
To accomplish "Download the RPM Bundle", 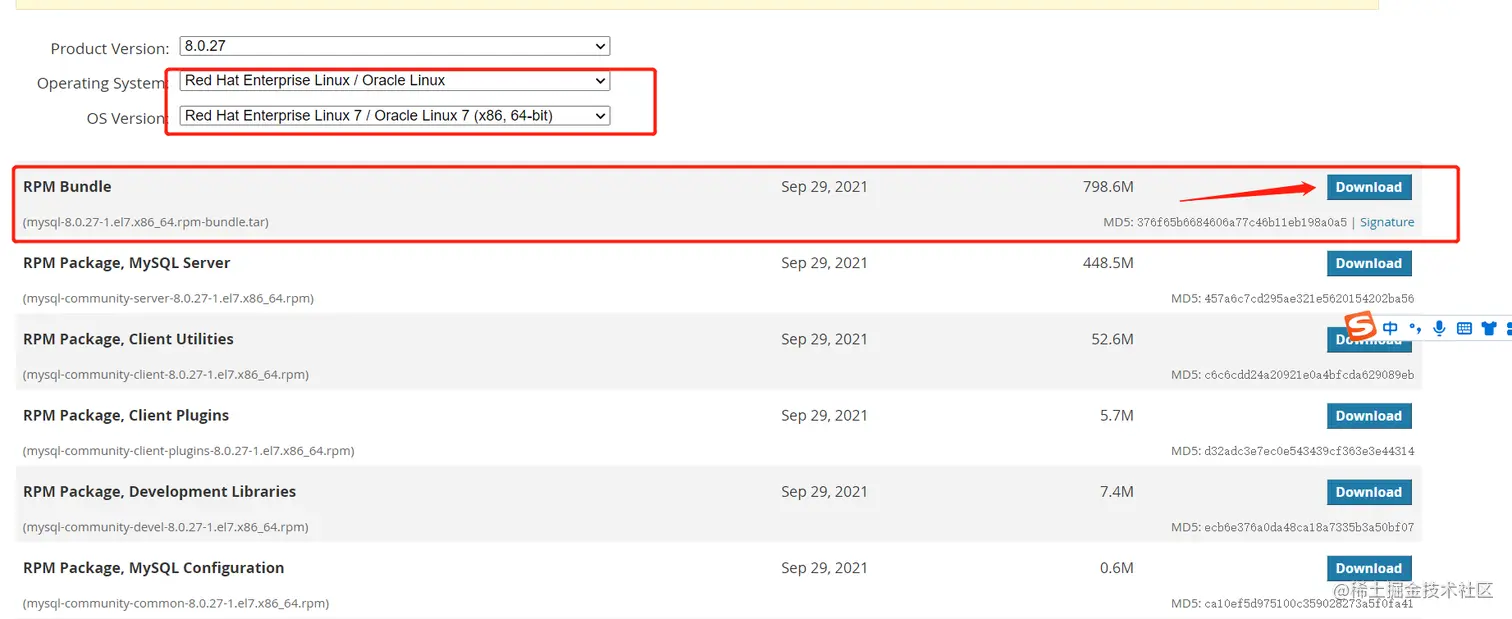I will coord(1369,187).
